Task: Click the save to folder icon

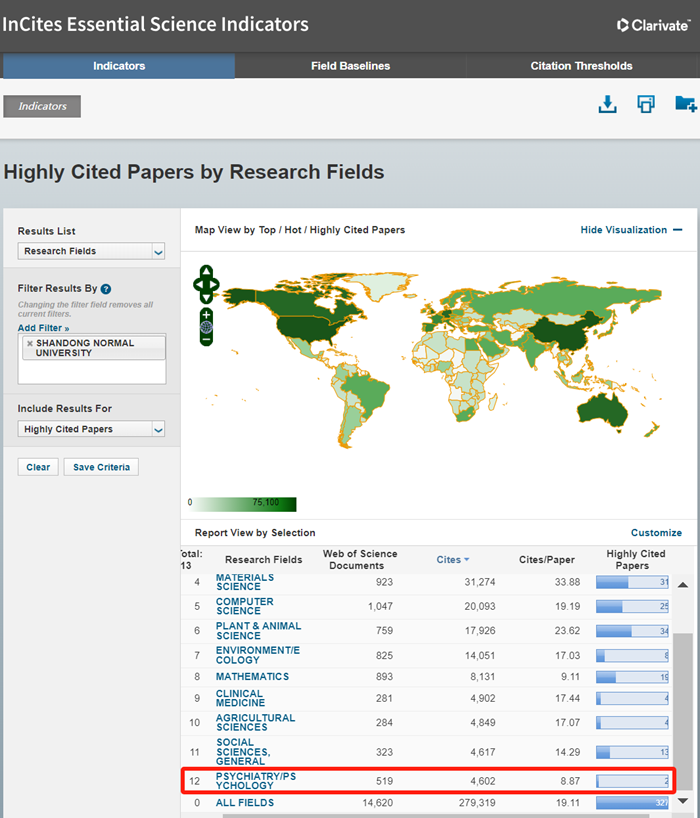Action: 685,104
